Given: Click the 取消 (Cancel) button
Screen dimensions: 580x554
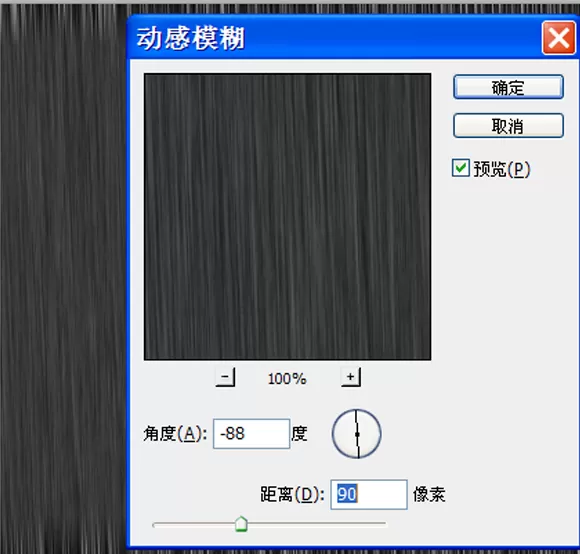Looking at the screenshot, I should tap(508, 126).
